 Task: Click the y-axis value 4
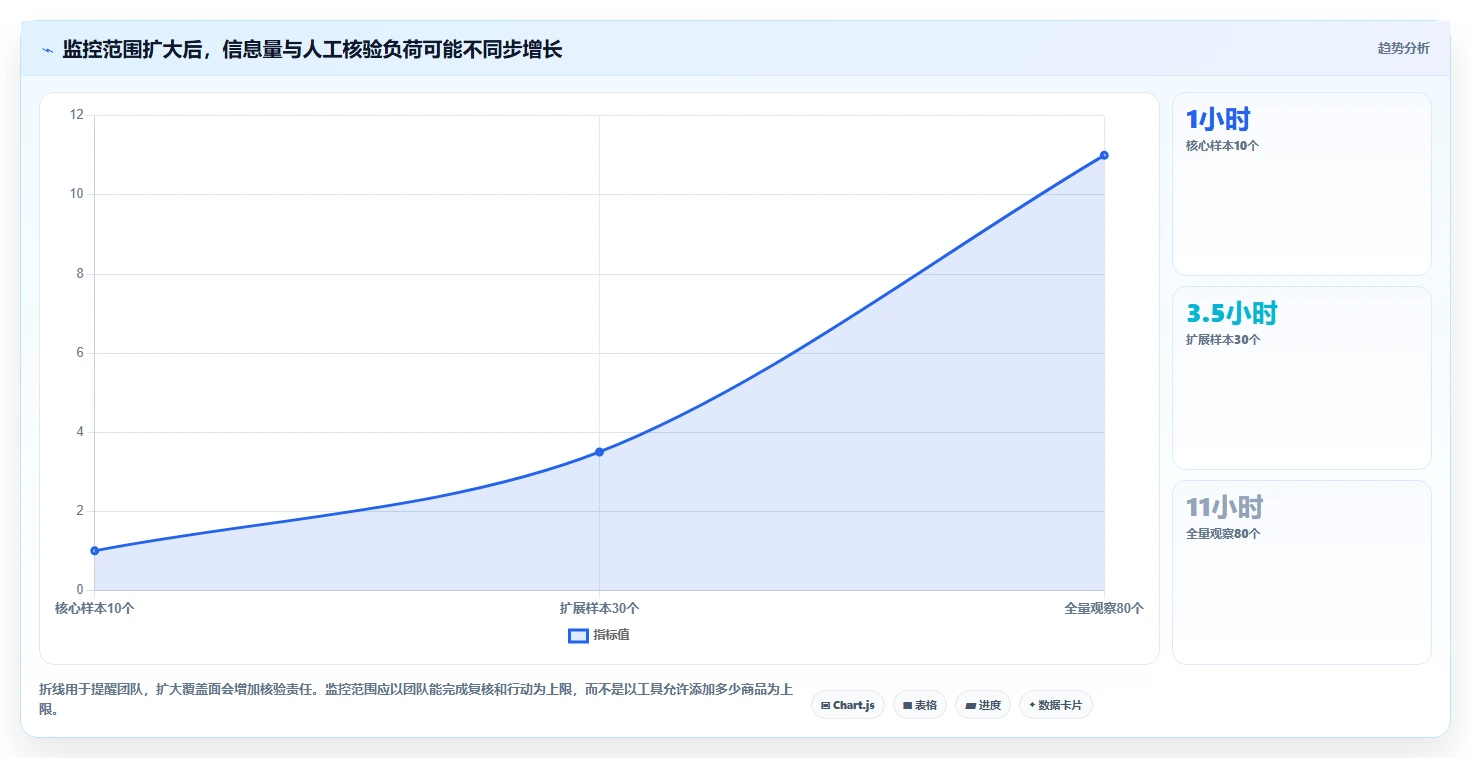point(80,432)
